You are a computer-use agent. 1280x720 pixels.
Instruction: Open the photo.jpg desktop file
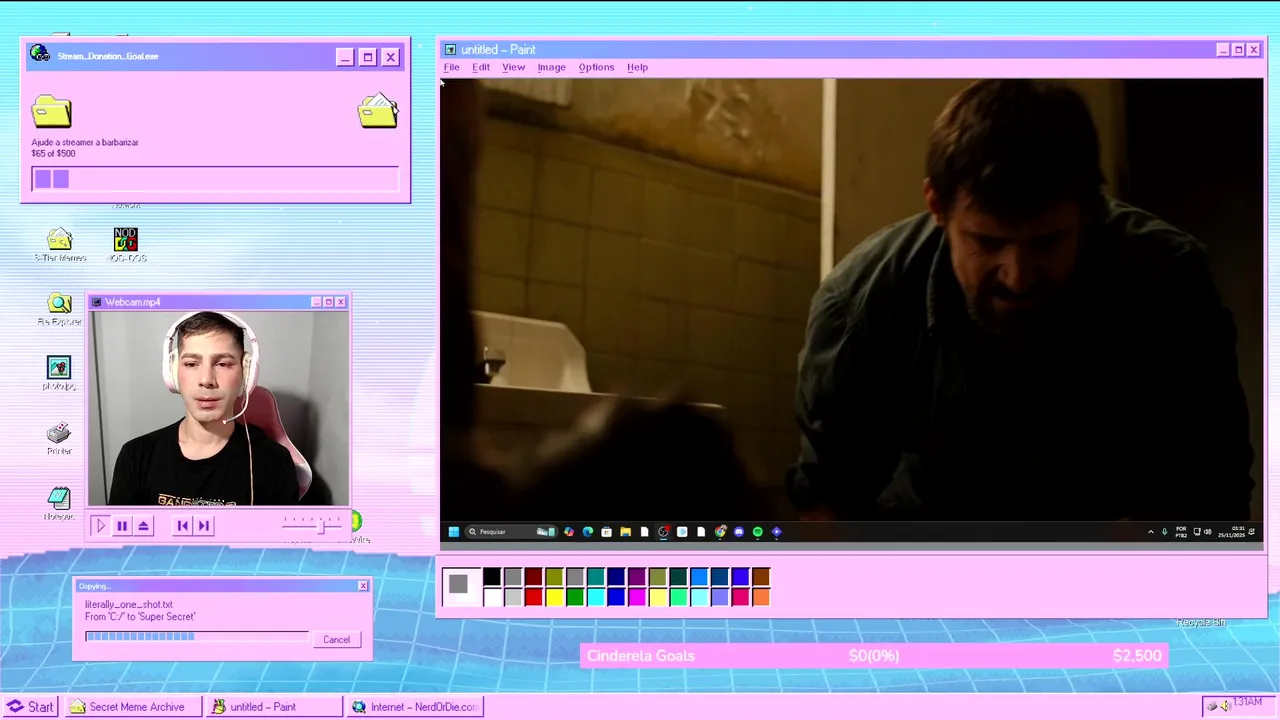[x=59, y=372]
